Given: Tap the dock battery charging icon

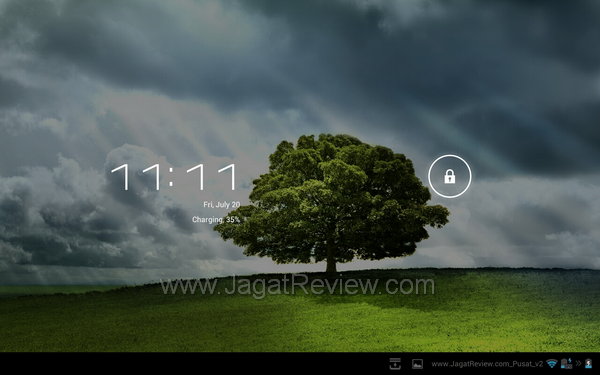Looking at the screenshot, I should (x=567, y=364).
